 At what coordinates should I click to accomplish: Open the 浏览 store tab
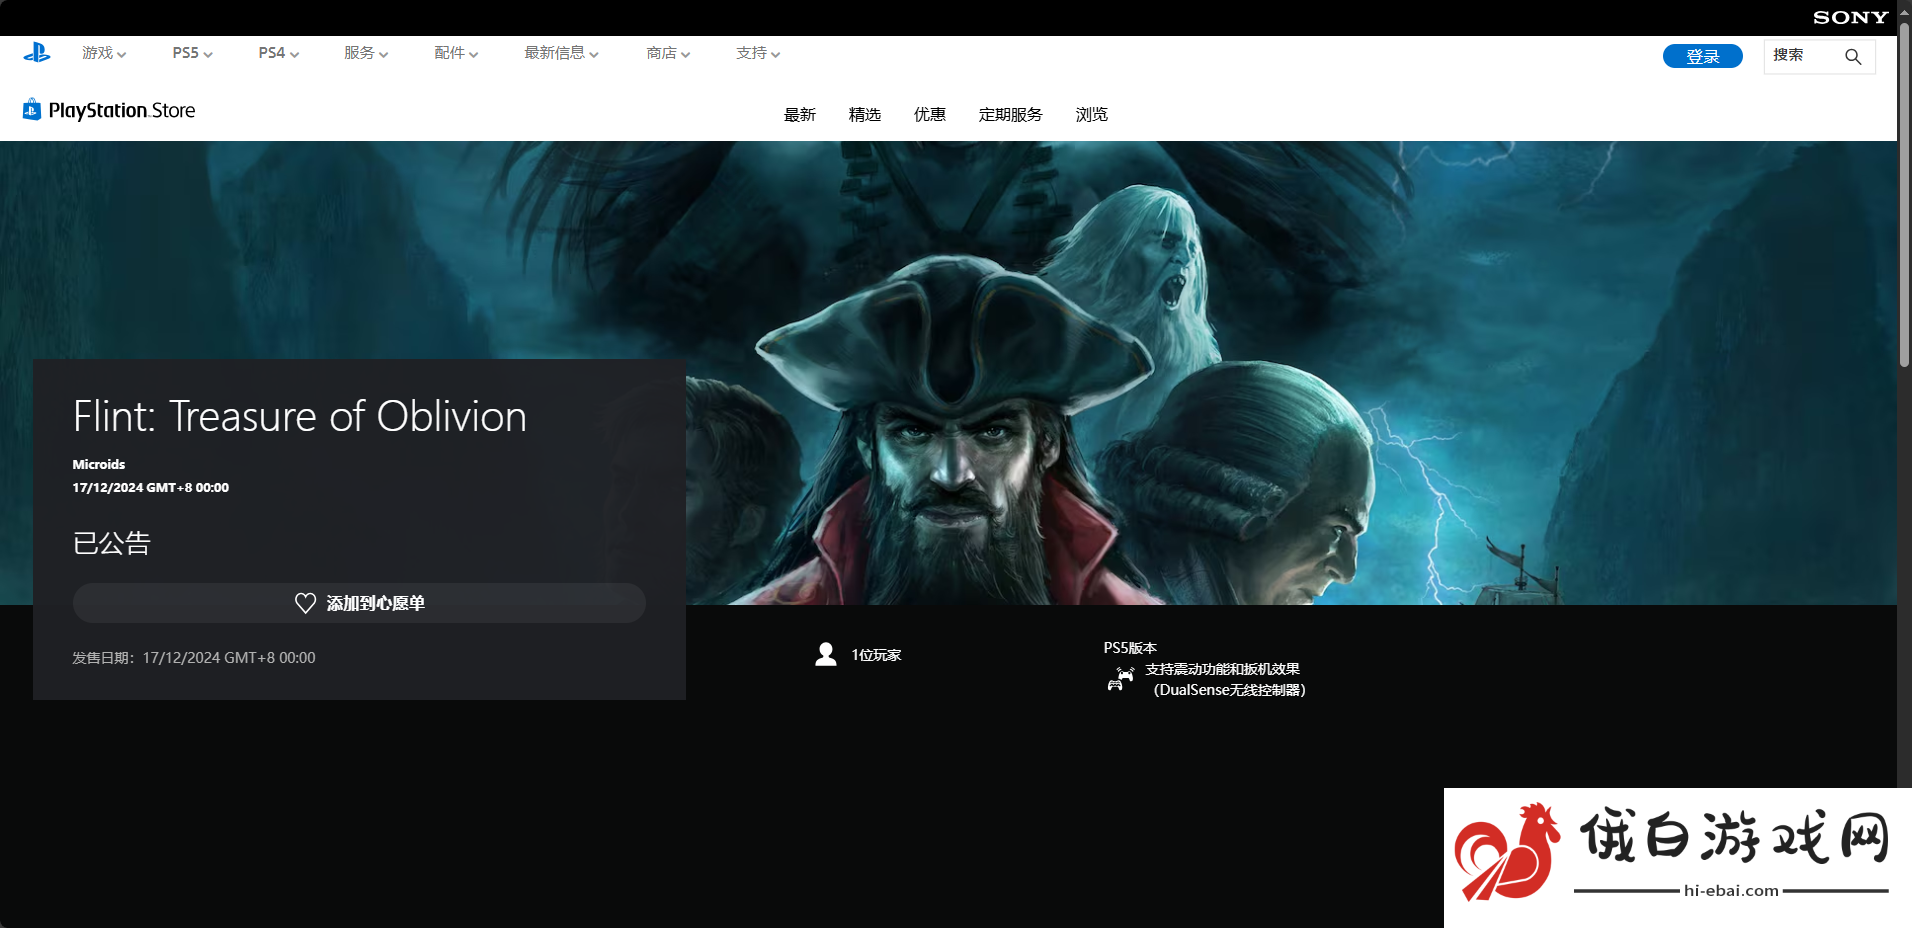[1092, 115]
